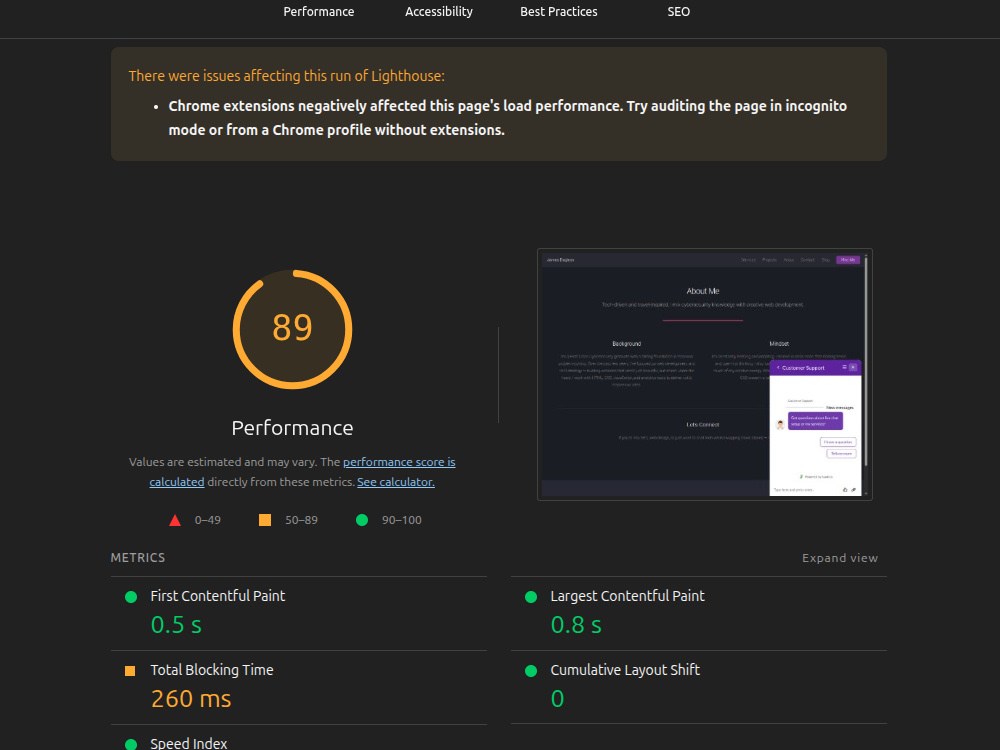Click the Cumulative Layout Shift green status dot
Image resolution: width=1000 pixels, height=750 pixels.
tap(531, 671)
